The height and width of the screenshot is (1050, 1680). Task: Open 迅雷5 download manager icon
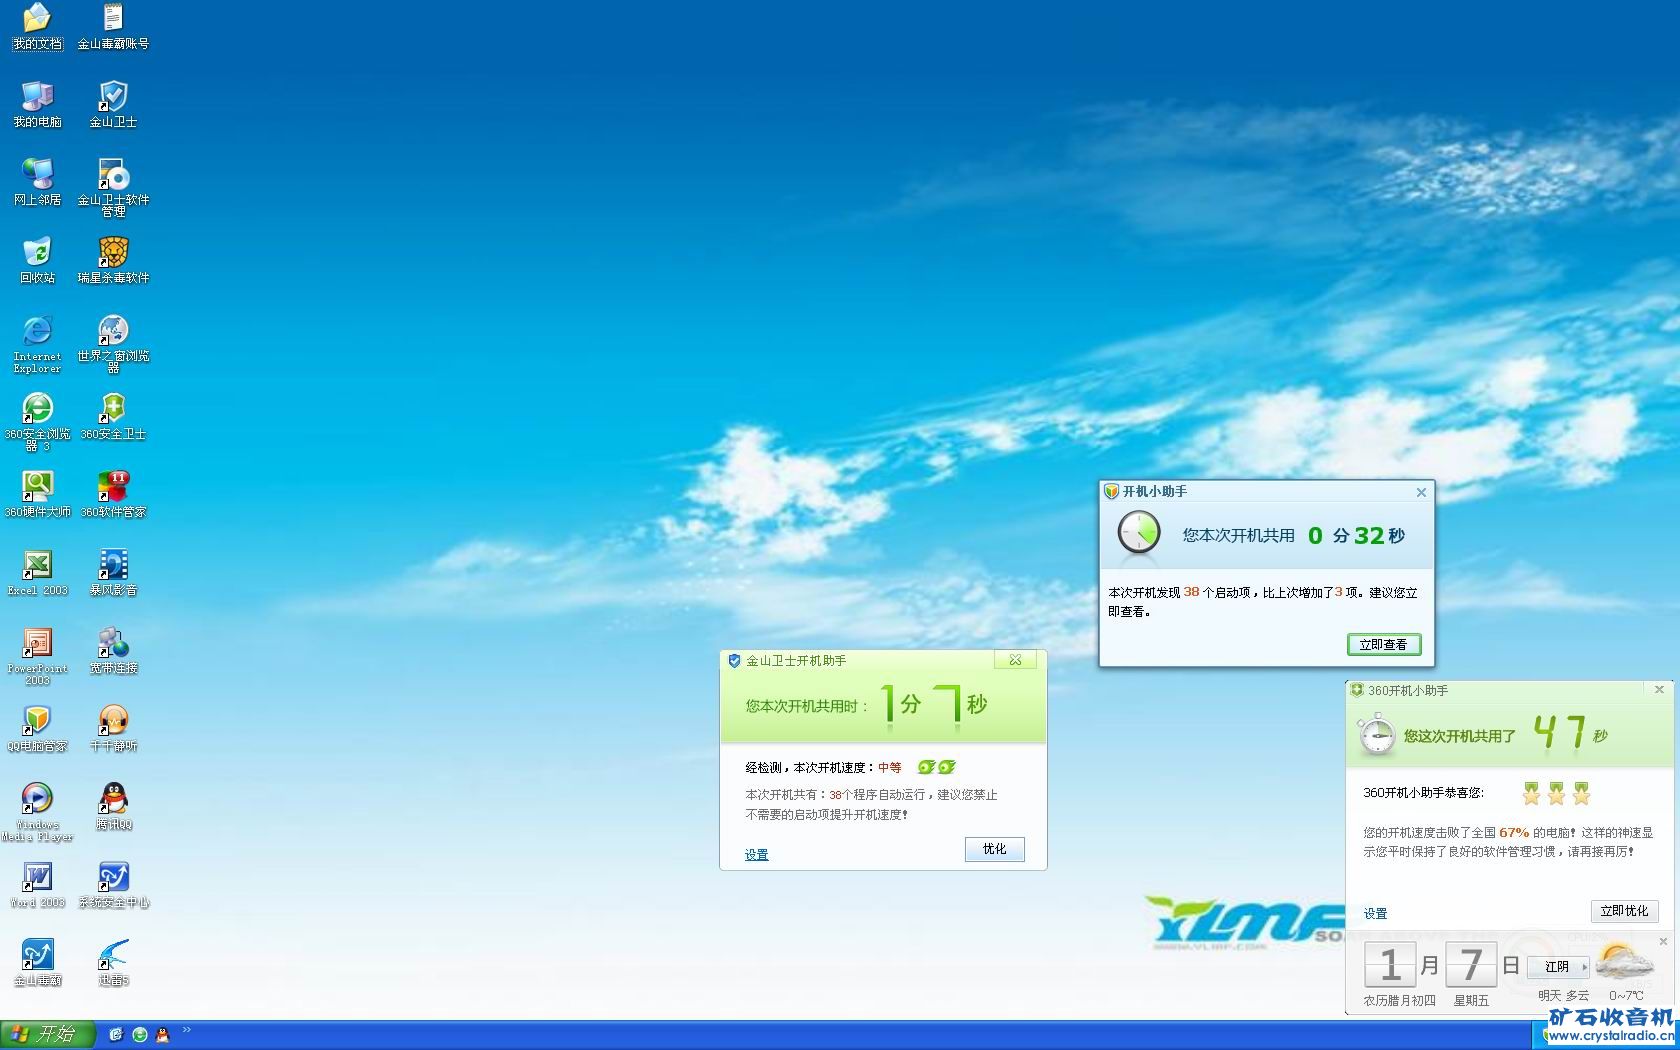(x=113, y=955)
